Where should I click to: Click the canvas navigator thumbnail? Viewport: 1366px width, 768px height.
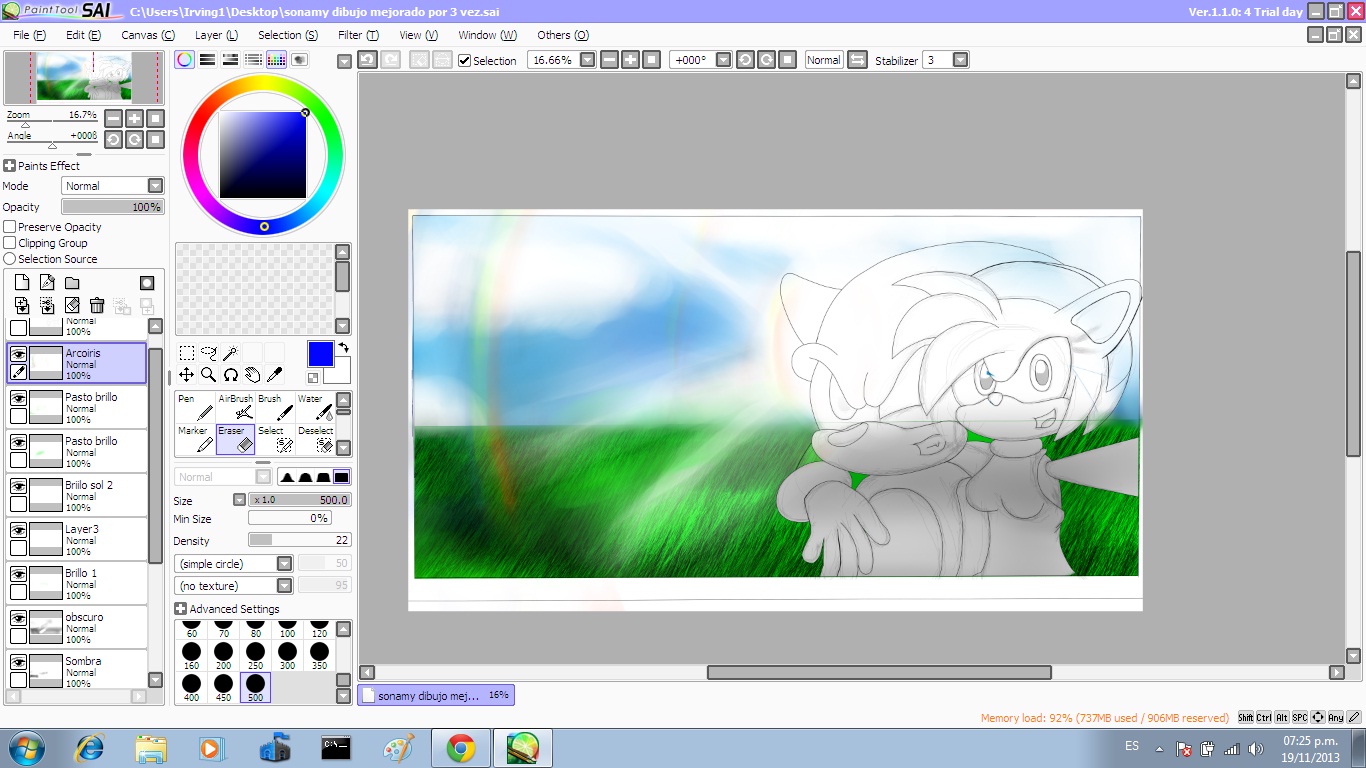click(83, 77)
